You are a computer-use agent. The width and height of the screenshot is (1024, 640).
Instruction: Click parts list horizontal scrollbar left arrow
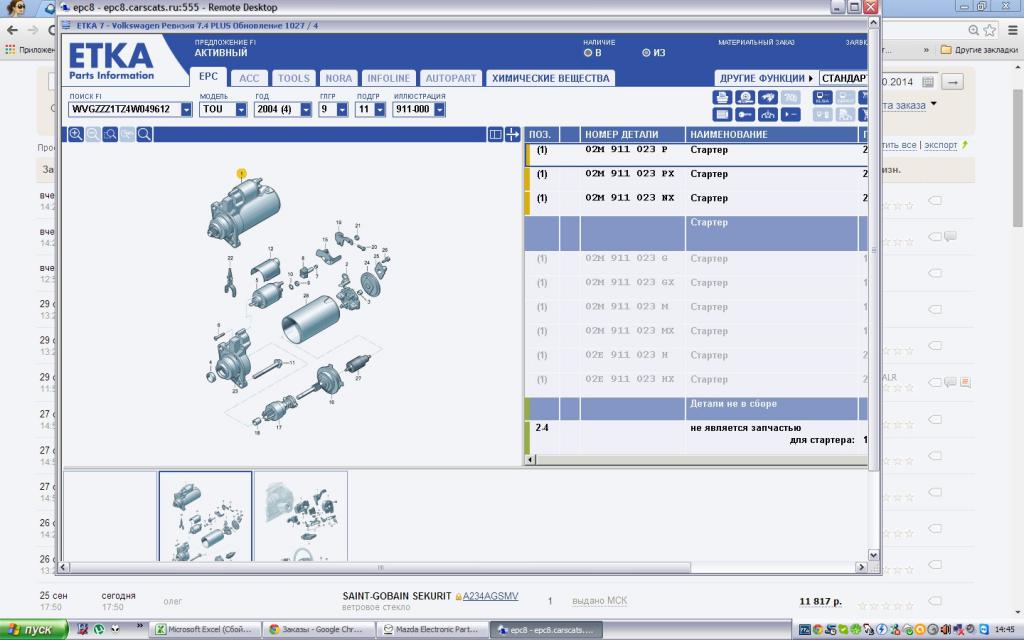pos(530,460)
